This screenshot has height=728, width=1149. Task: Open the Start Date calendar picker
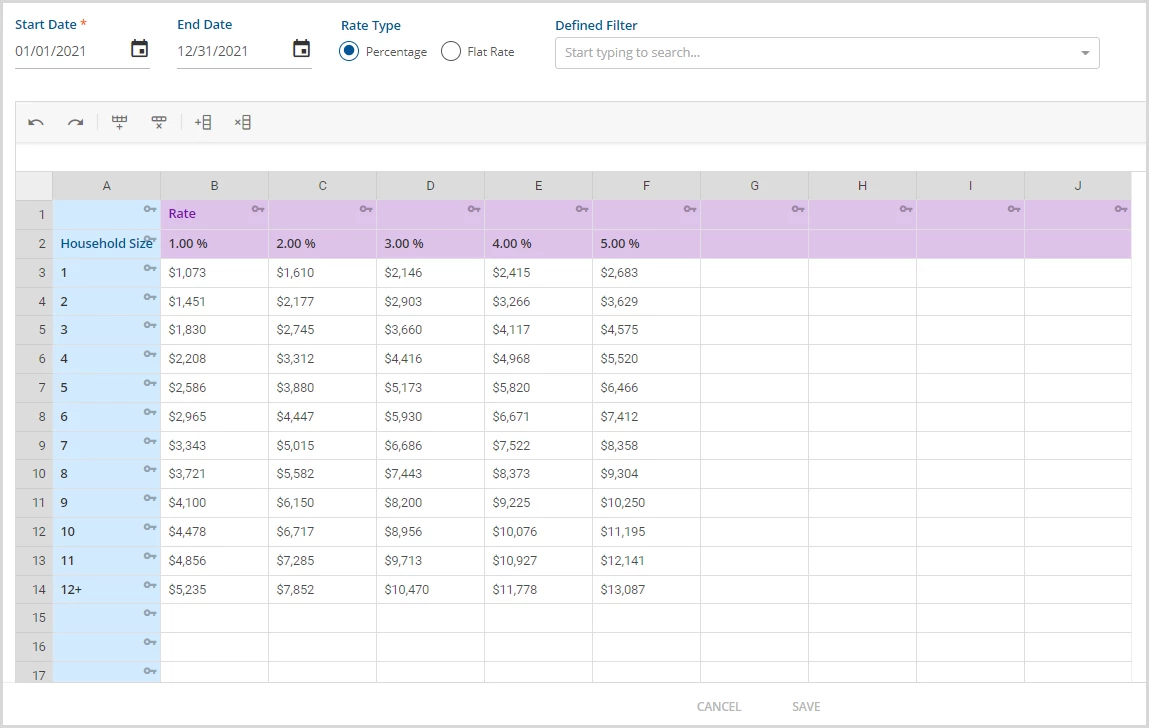139,49
